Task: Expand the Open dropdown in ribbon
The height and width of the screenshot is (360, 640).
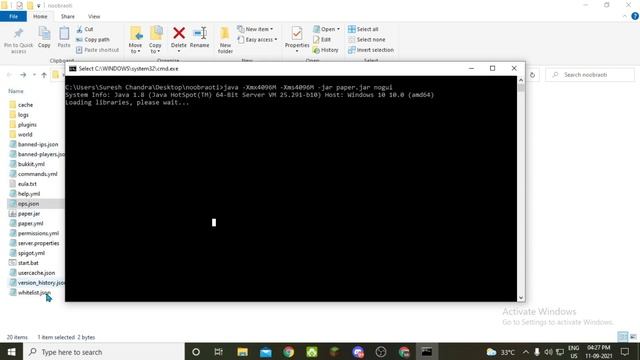Action: click(326, 29)
